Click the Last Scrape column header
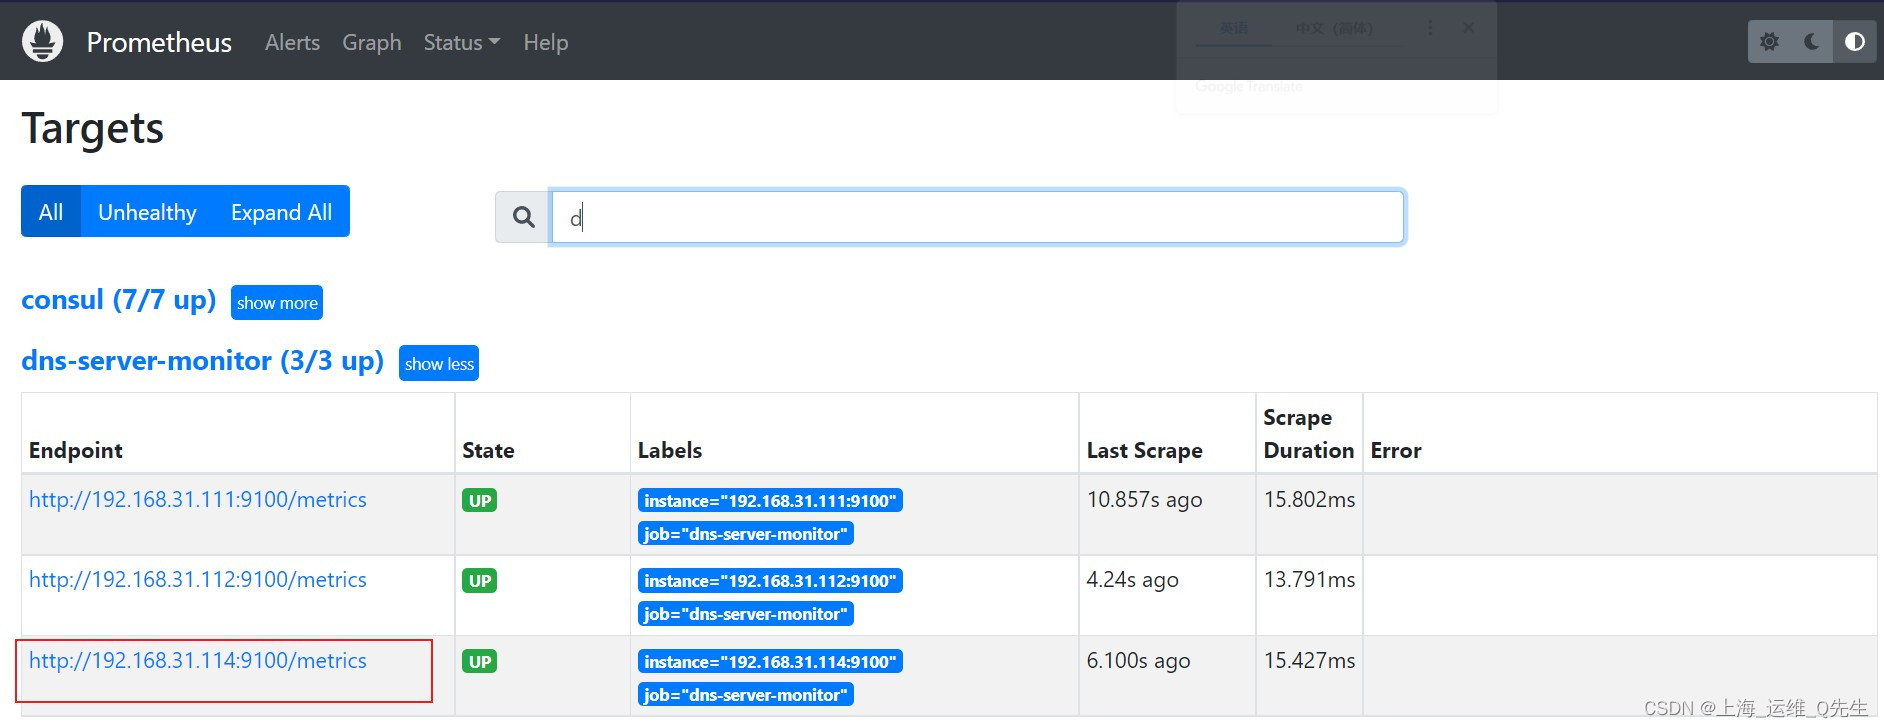 pos(1145,451)
